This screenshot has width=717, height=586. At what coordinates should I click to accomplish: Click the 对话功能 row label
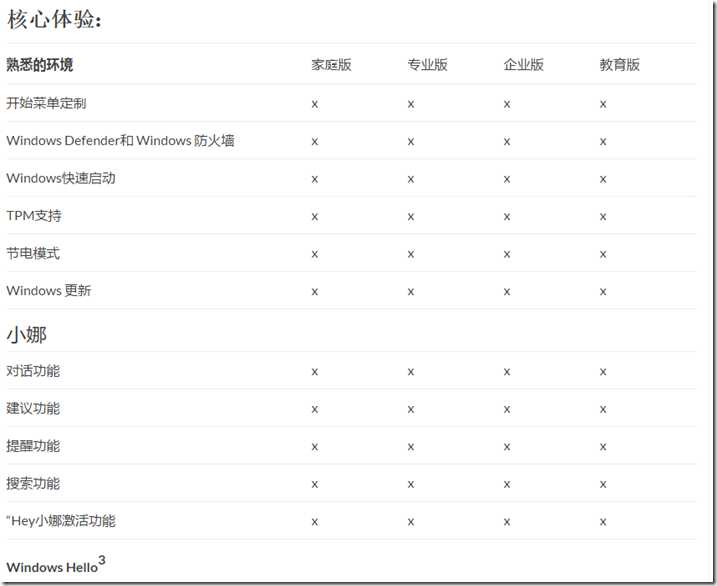point(33,371)
